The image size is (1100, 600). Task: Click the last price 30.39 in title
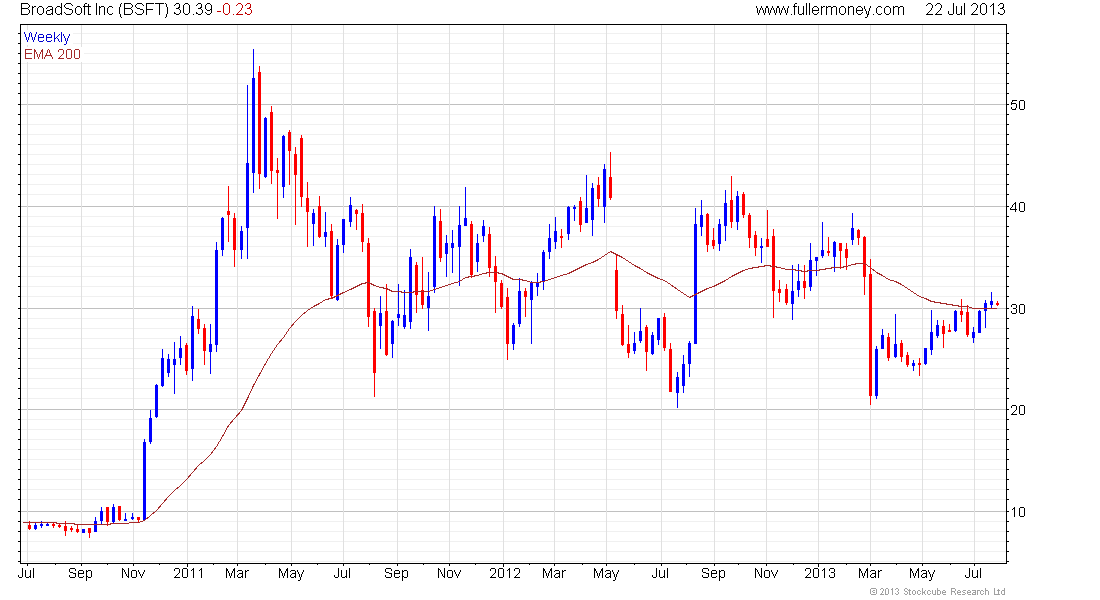[193, 10]
